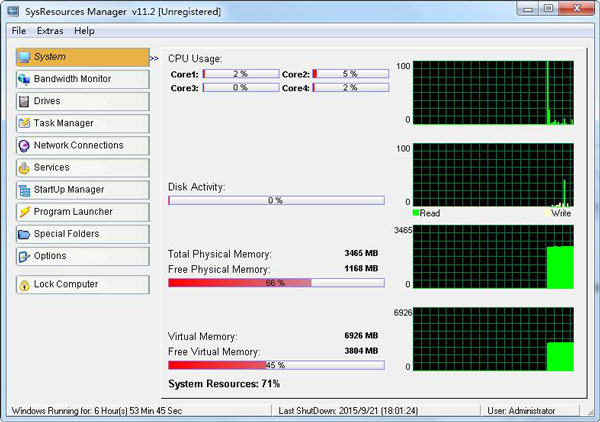The width and height of the screenshot is (600, 422).
Task: Click the Special Folders folder icon
Action: pos(24,234)
